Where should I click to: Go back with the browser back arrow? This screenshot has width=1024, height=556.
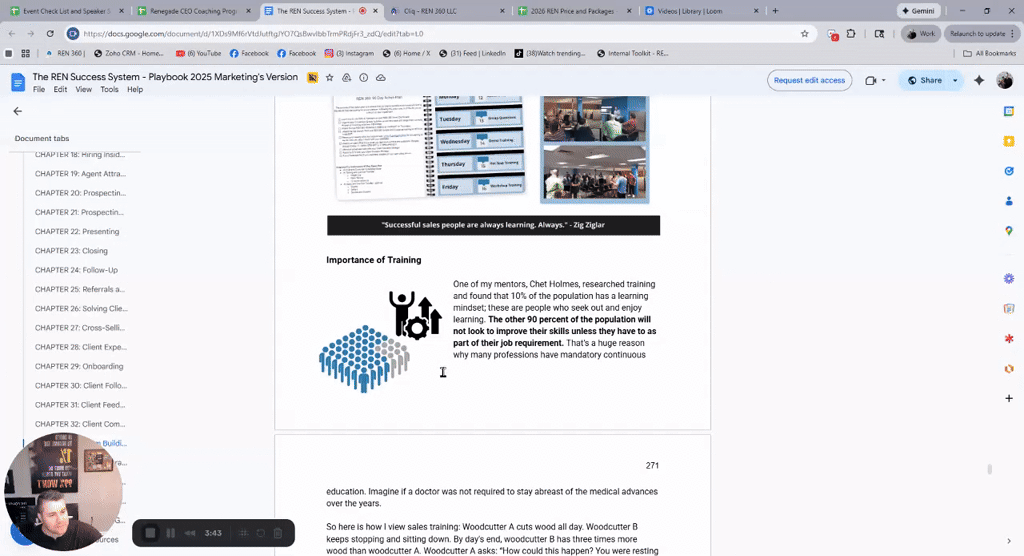coord(12,33)
